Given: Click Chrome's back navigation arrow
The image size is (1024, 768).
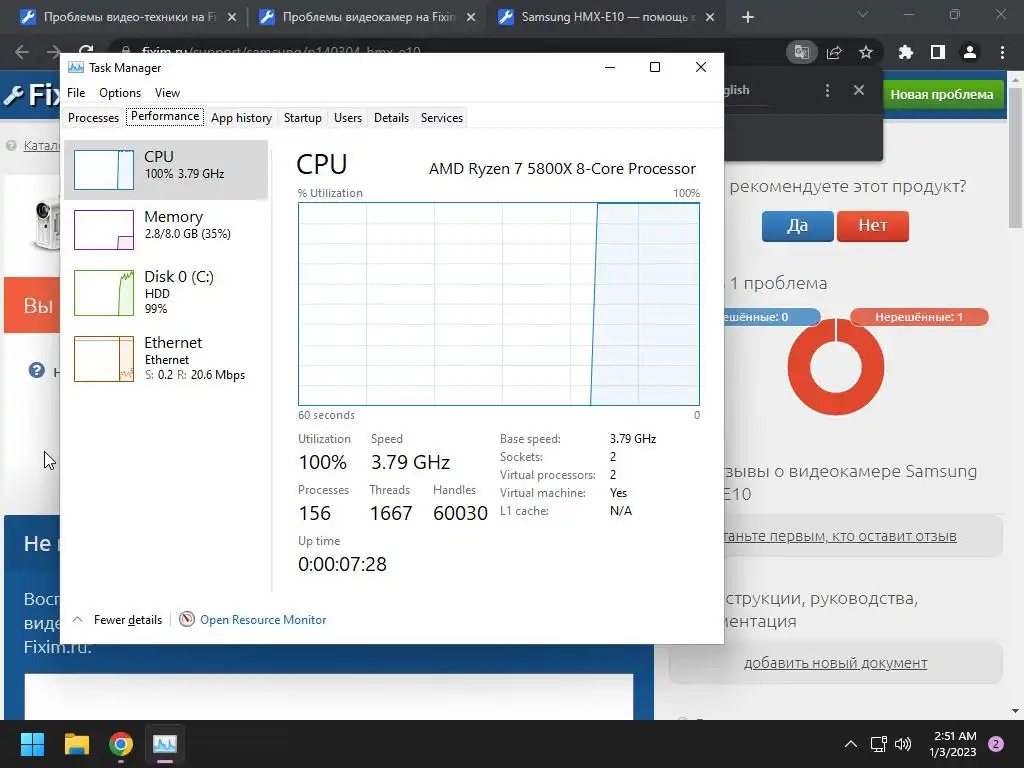Looking at the screenshot, I should pos(22,52).
